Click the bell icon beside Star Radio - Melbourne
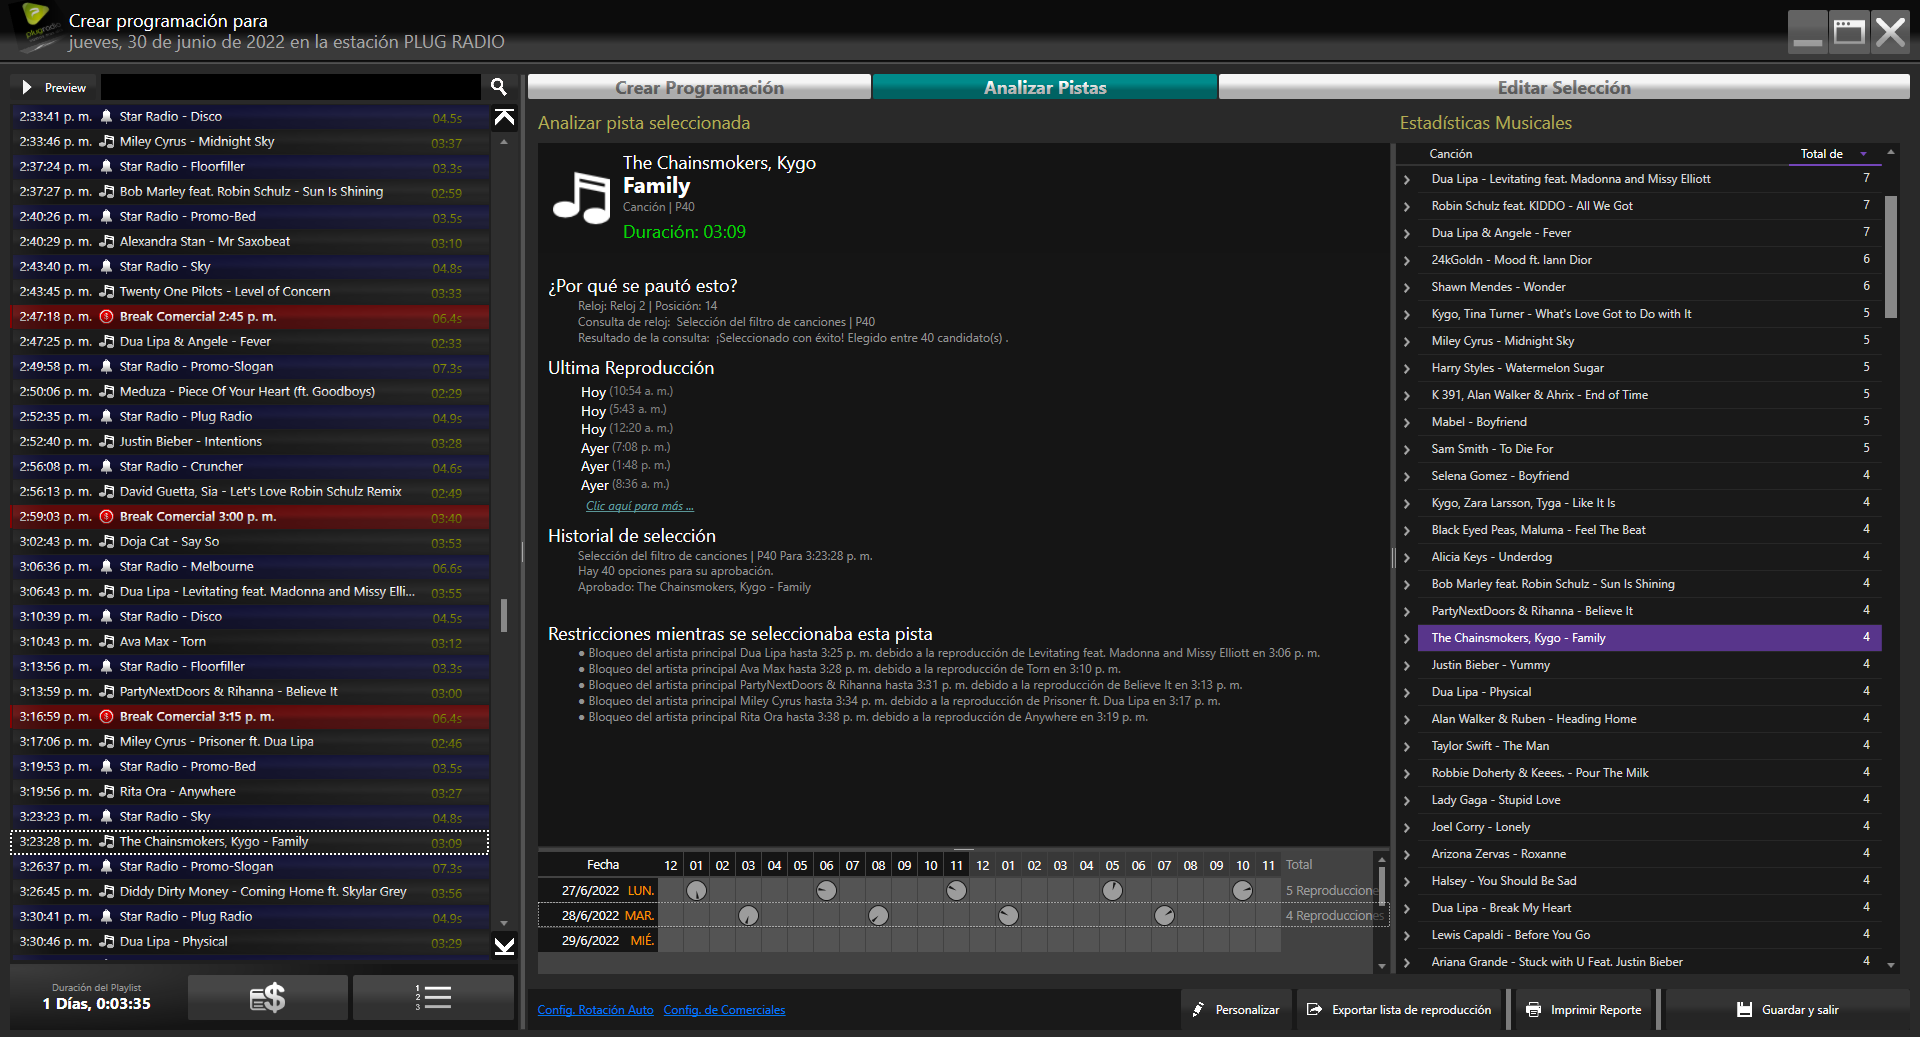This screenshot has width=1920, height=1037. pos(106,567)
